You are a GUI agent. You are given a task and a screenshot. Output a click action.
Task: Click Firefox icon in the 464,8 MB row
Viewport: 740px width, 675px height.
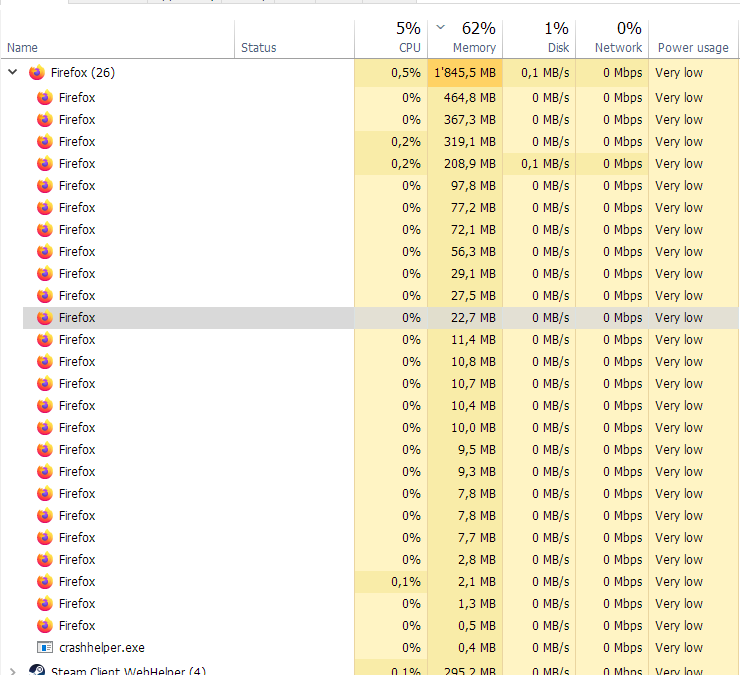[45, 98]
